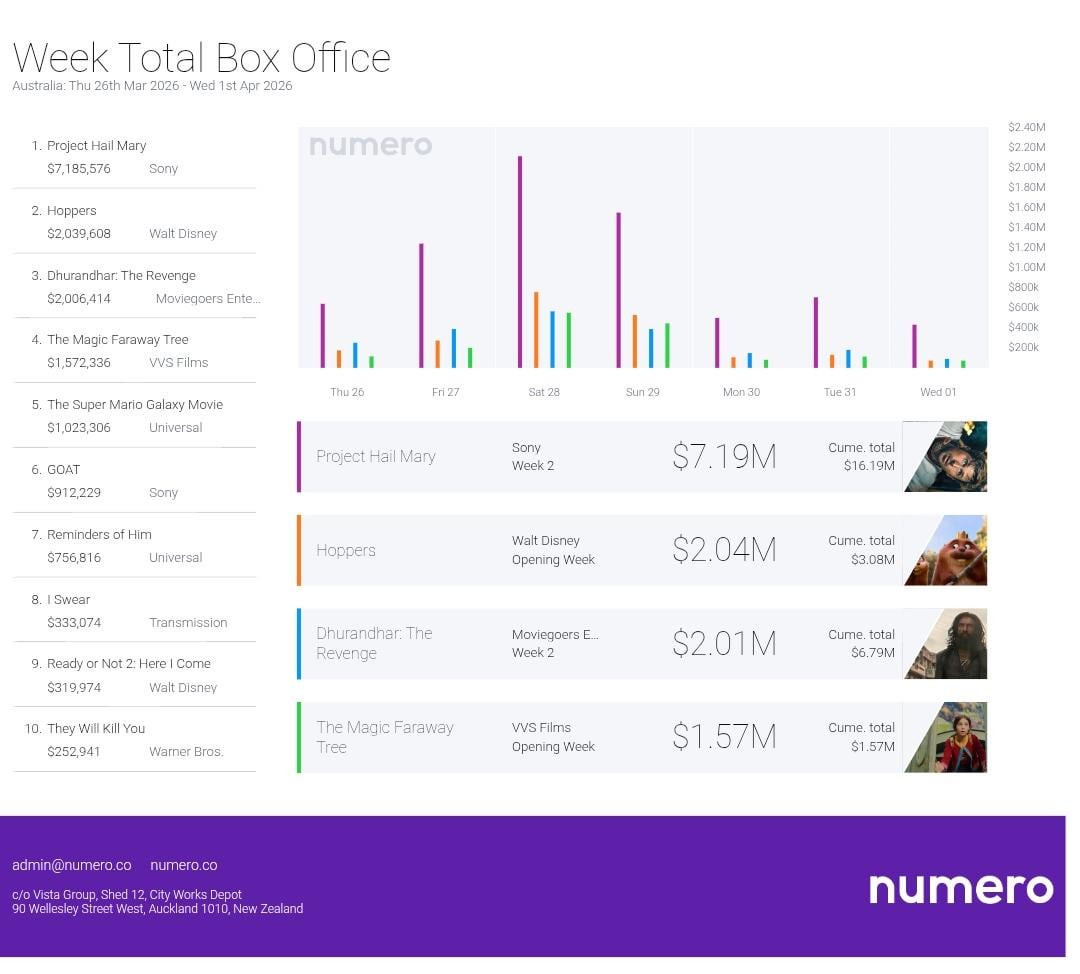Click the green color strip beside Magic Faraway Tree
The width and height of the screenshot is (1080, 974).
pos(299,737)
